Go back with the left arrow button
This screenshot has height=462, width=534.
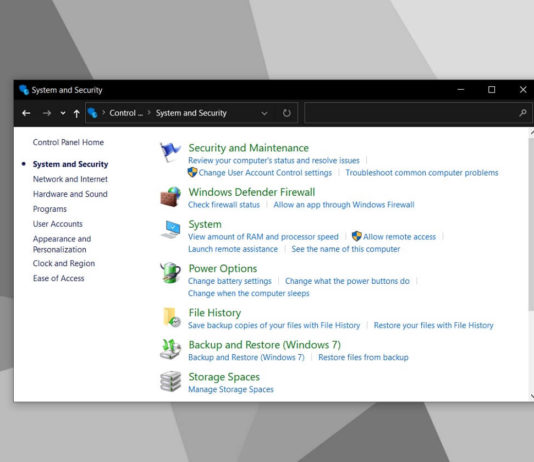click(26, 113)
